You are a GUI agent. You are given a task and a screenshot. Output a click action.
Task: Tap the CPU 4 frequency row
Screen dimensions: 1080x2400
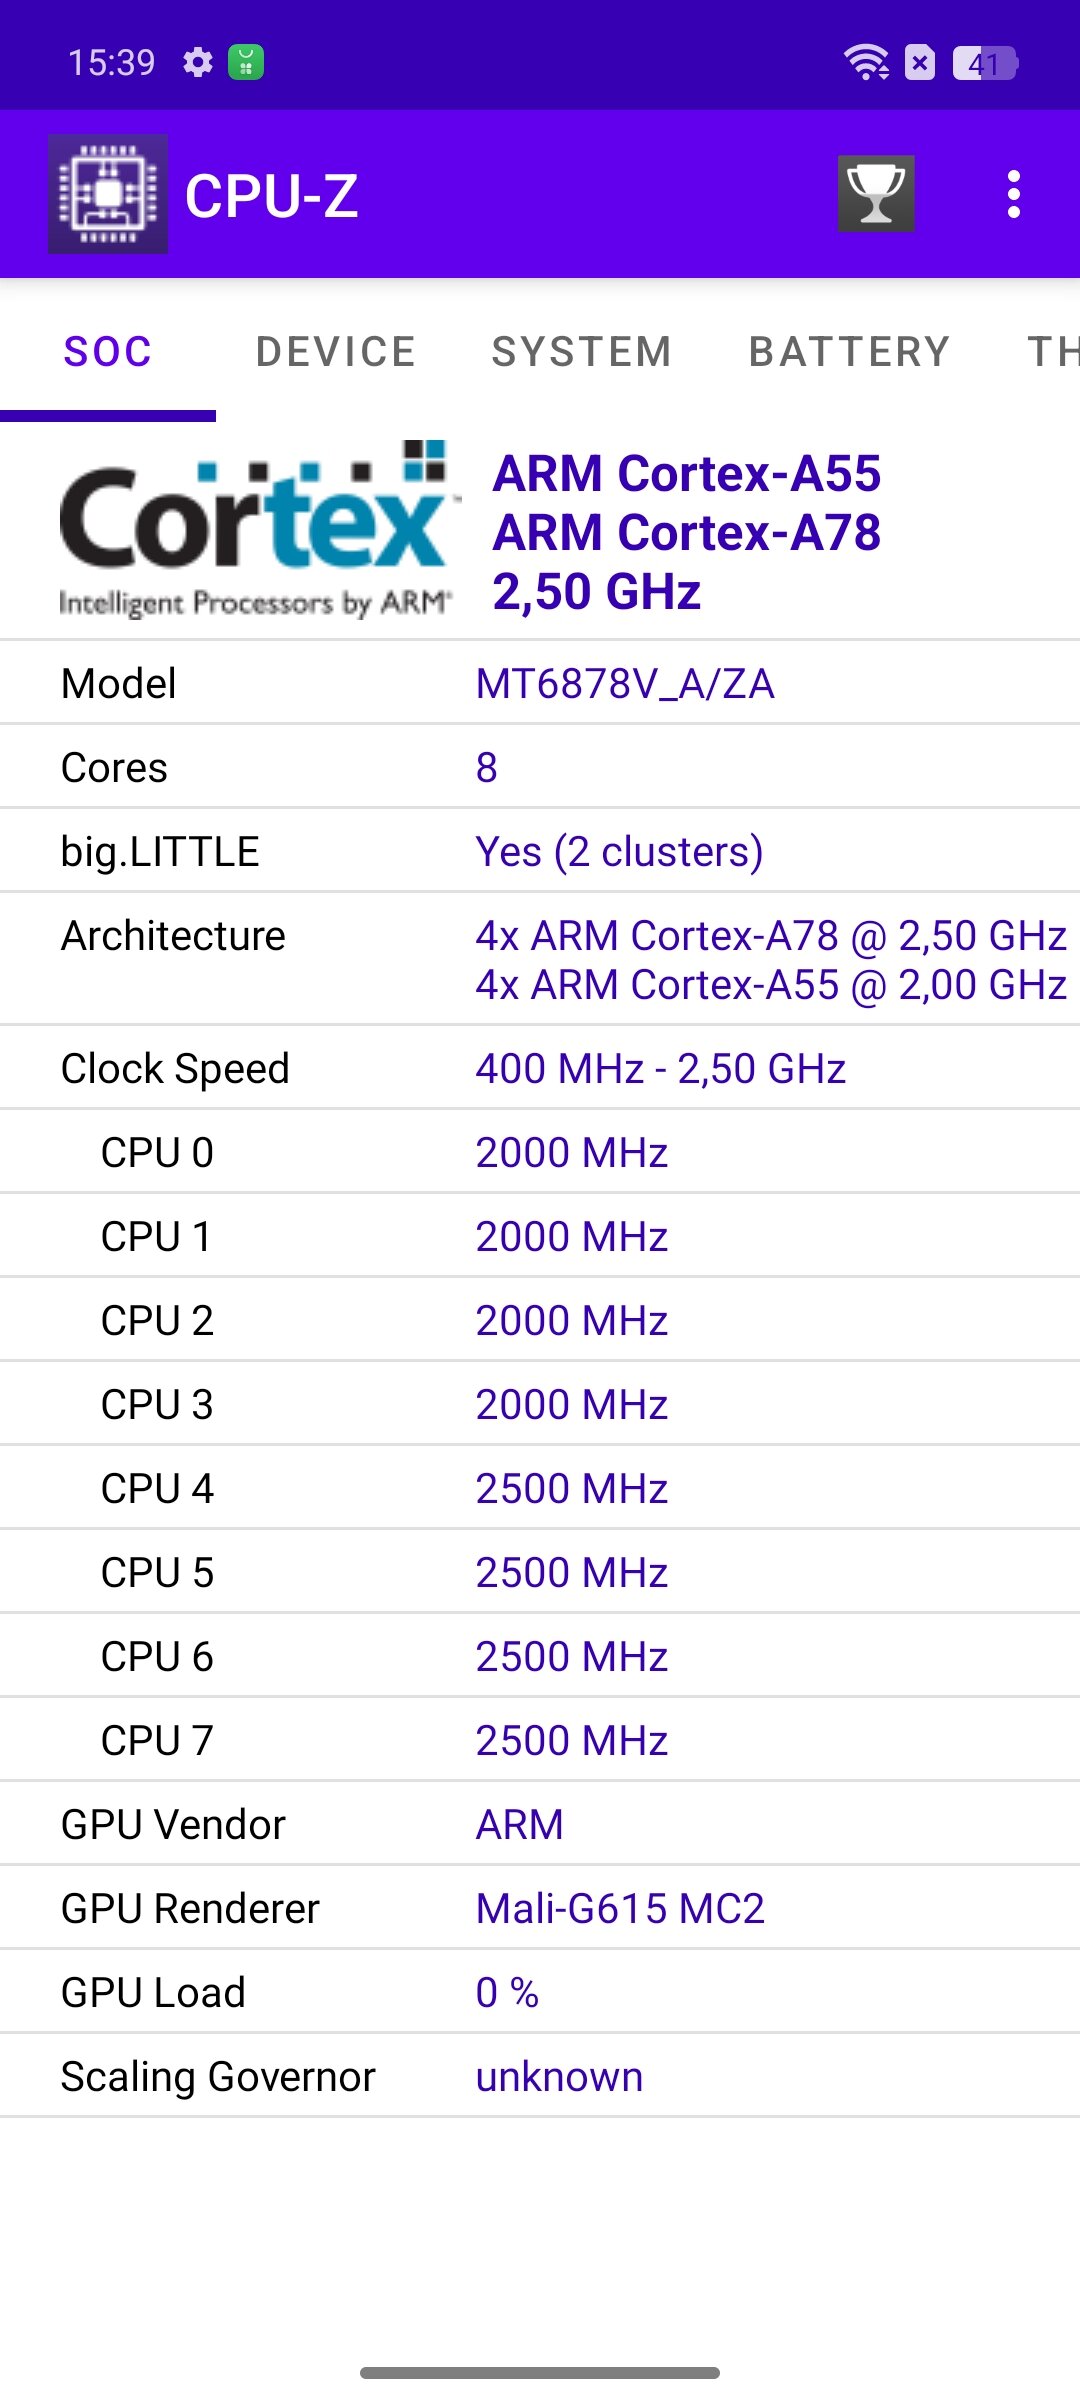[540, 1488]
